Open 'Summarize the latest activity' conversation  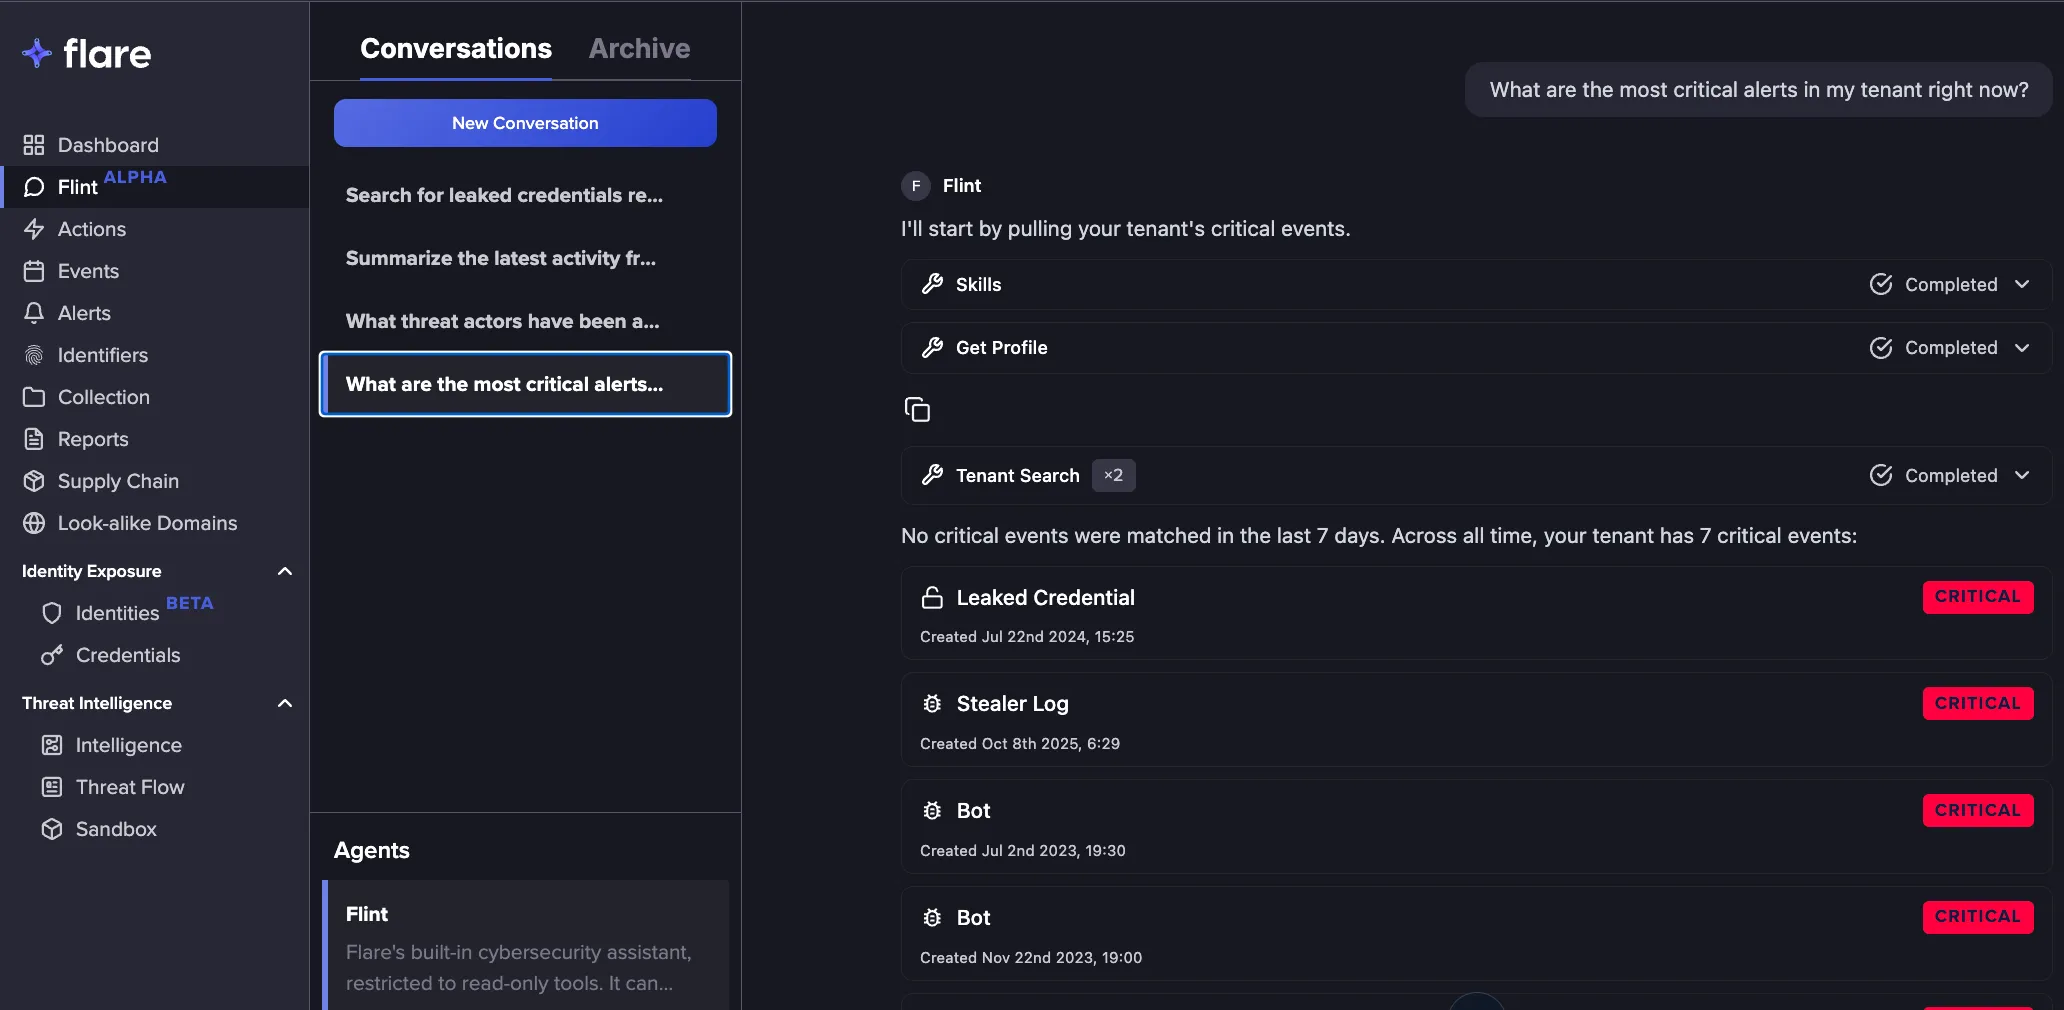click(525, 258)
